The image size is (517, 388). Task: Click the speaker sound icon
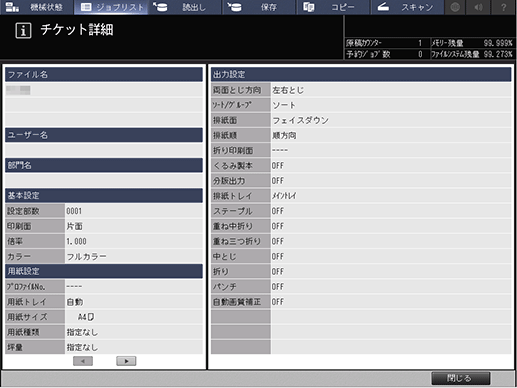[479, 7]
